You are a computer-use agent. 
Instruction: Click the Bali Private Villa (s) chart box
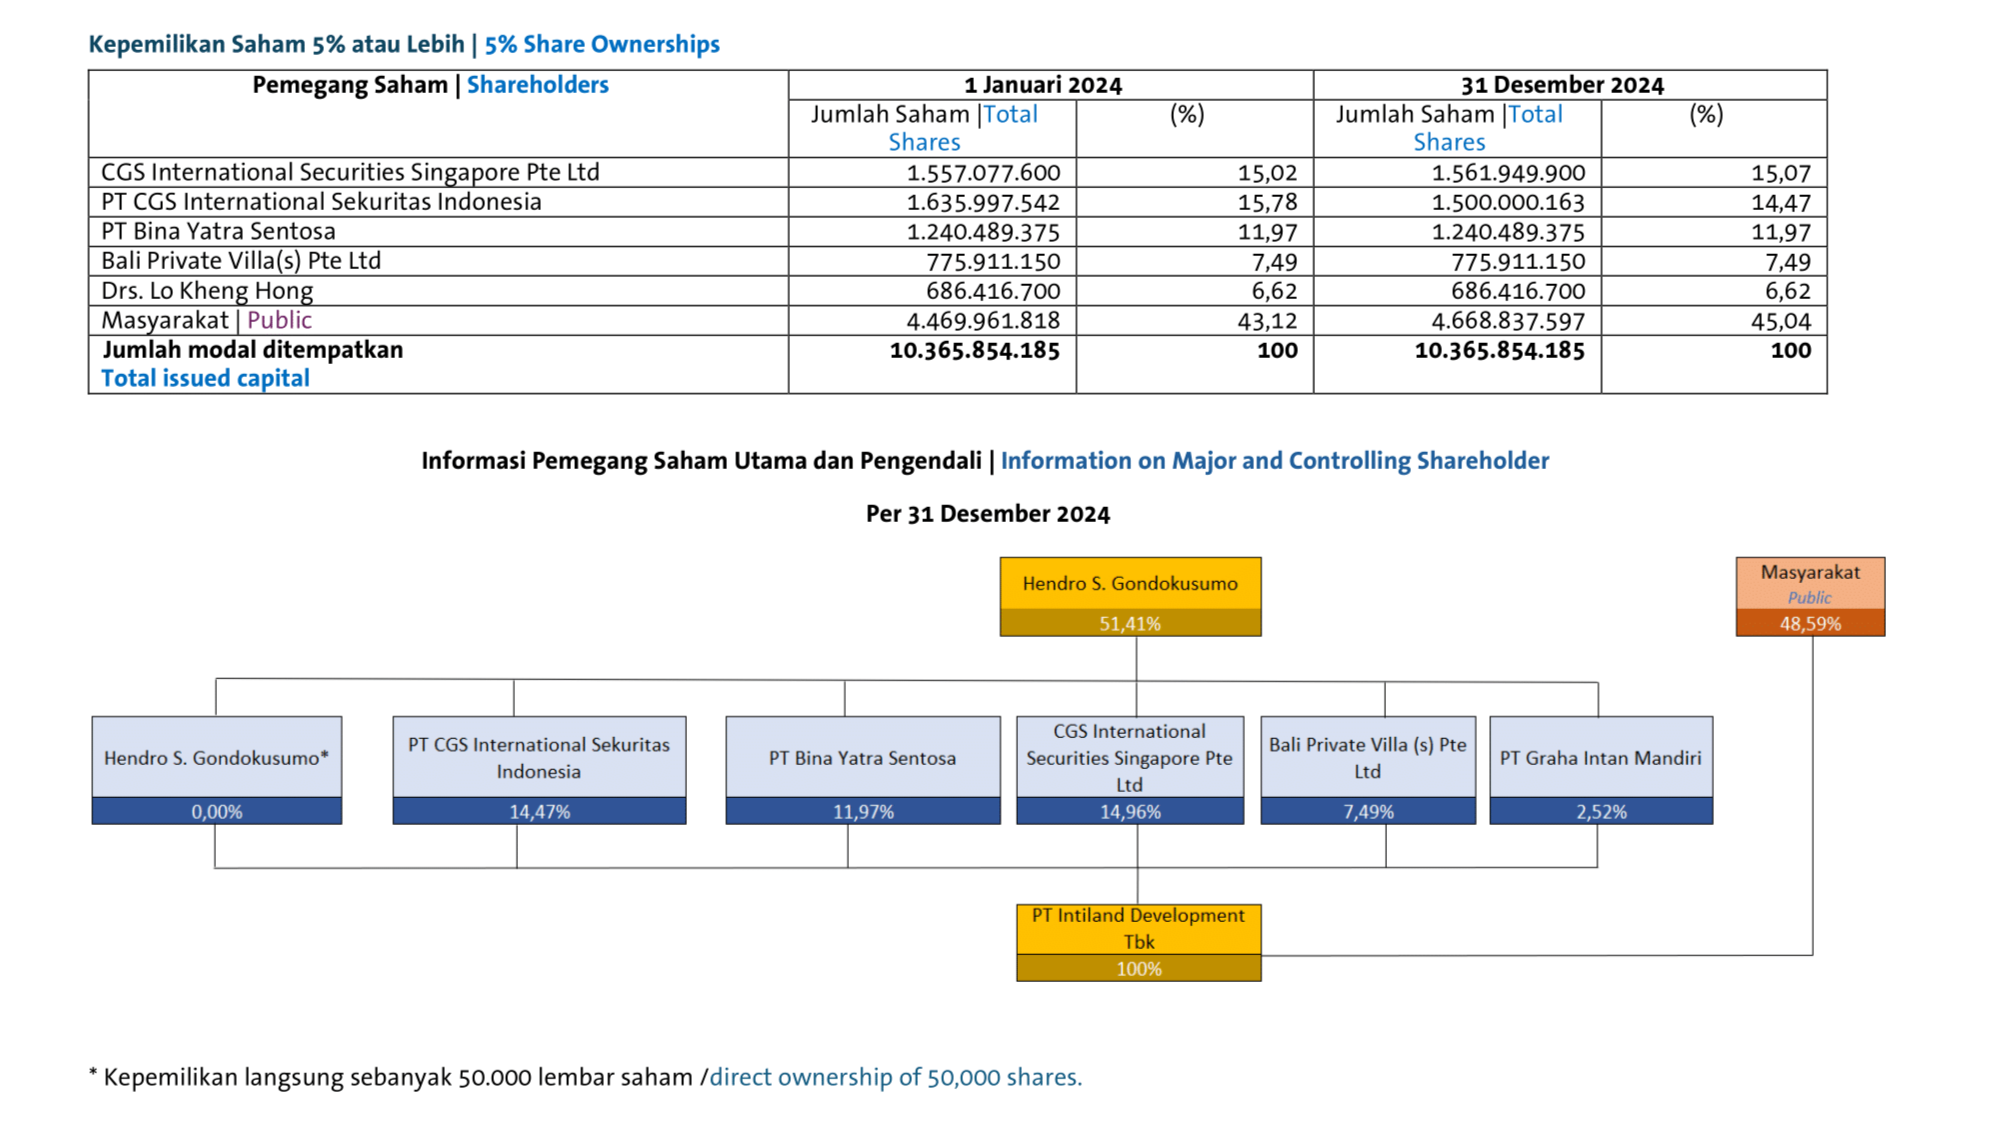(1367, 757)
